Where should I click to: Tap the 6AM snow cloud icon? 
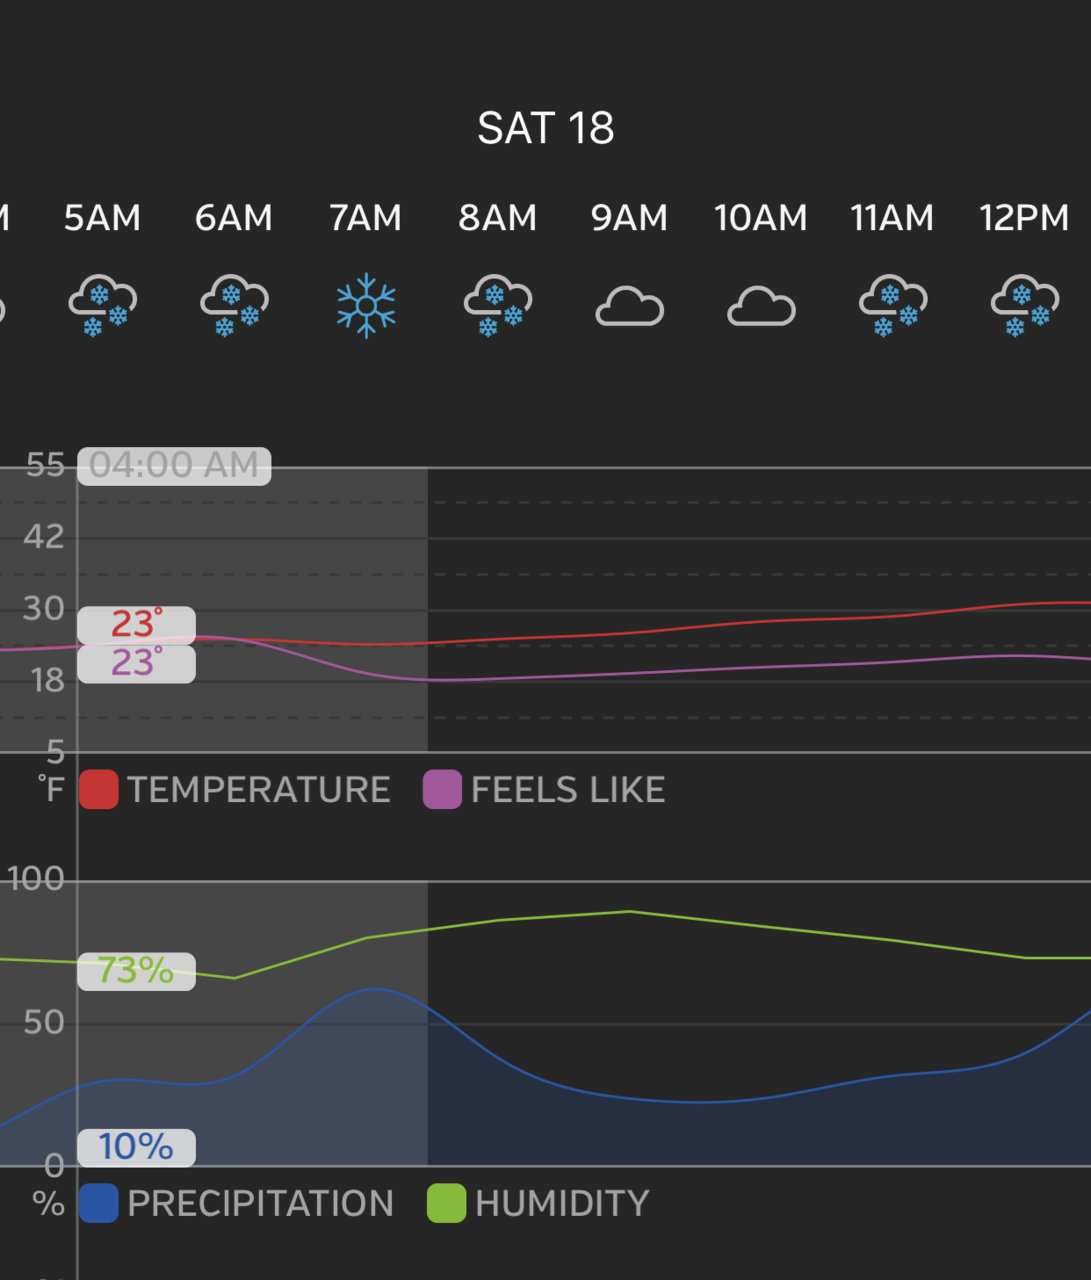coord(234,306)
